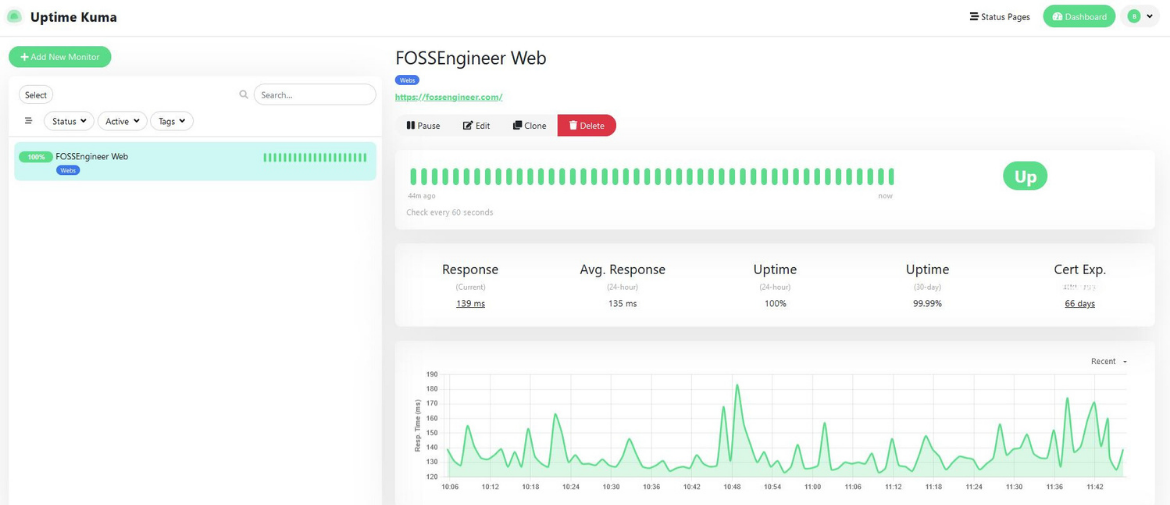Click the Cert Exp. heading
The image size is (1170, 505).
1080,269
